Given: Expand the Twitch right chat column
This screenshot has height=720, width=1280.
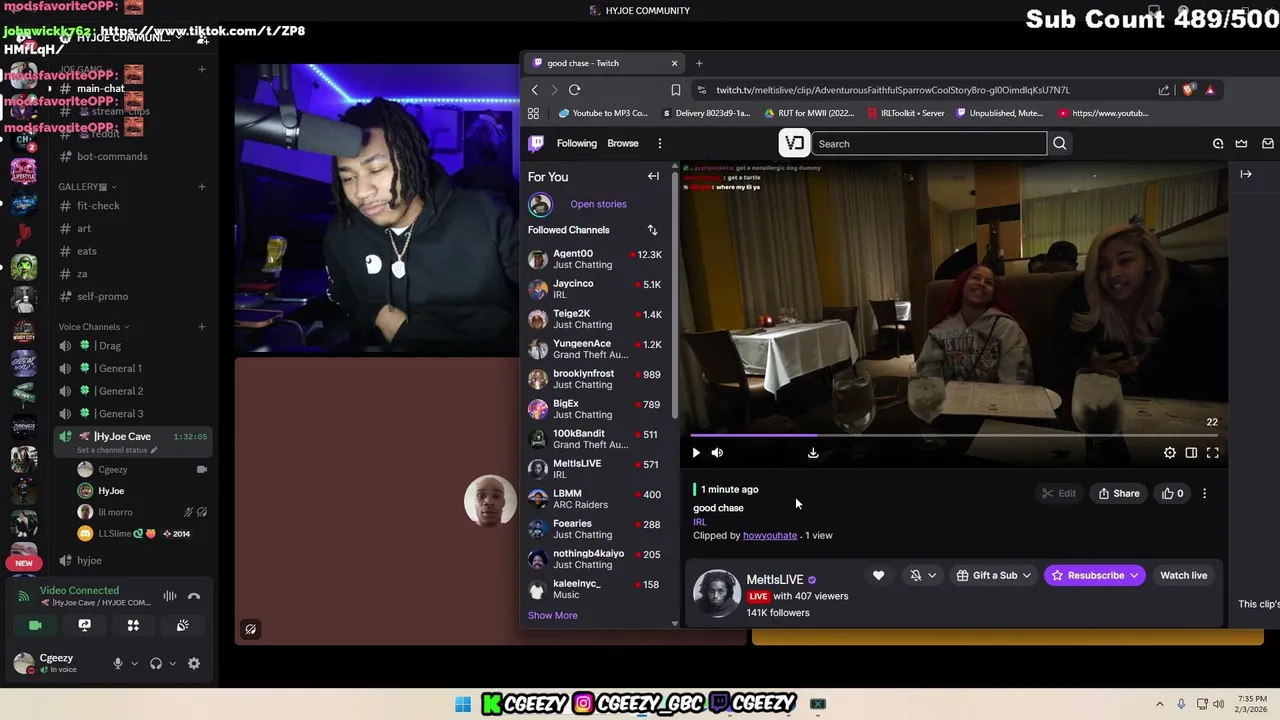Looking at the screenshot, I should (1246, 174).
